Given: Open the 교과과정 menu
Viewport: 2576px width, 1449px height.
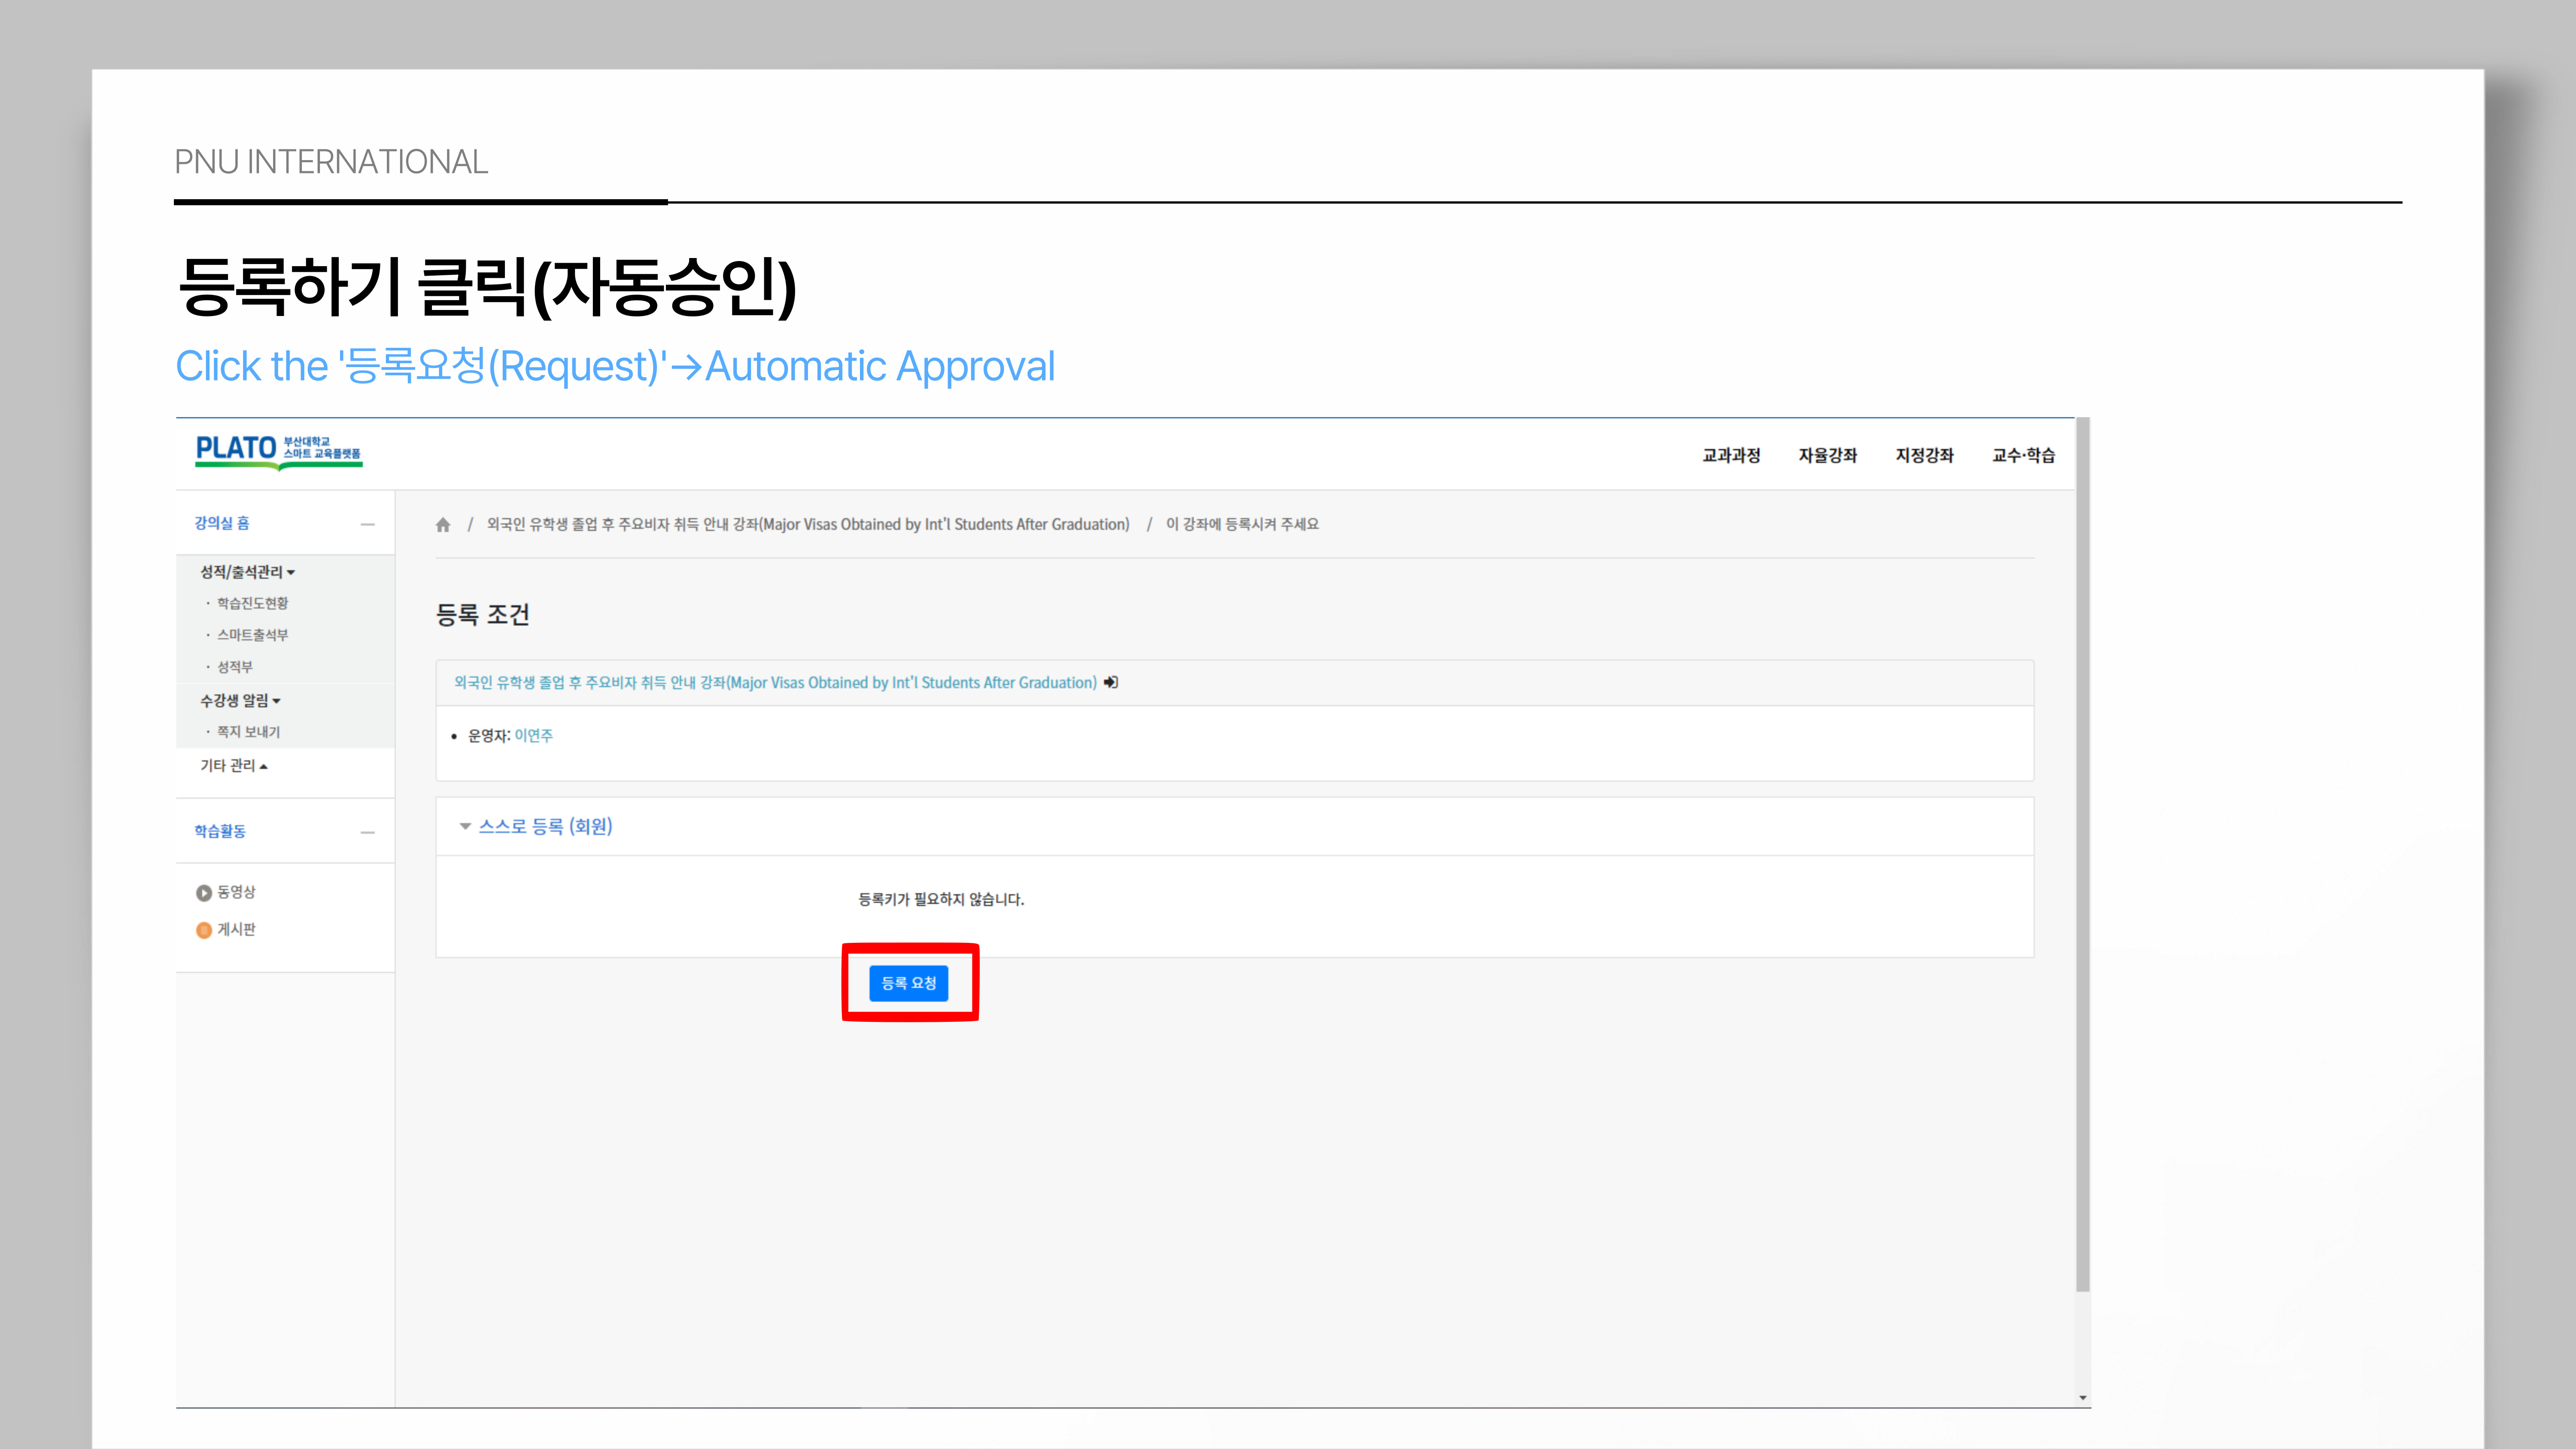Looking at the screenshot, I should coord(1731,456).
